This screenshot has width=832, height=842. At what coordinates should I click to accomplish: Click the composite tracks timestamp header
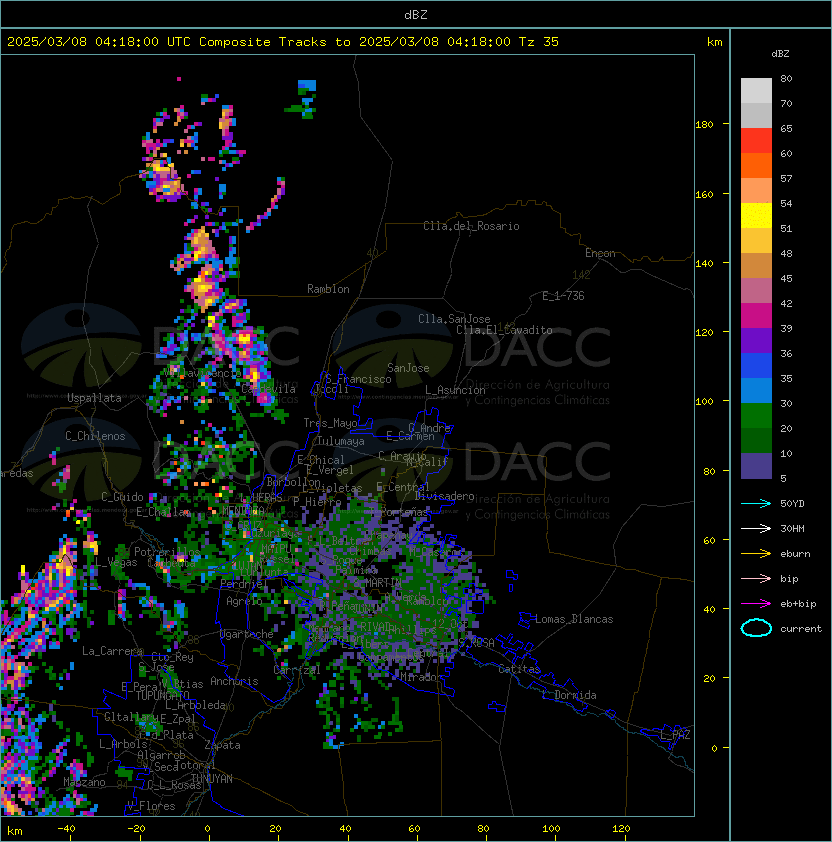[283, 42]
